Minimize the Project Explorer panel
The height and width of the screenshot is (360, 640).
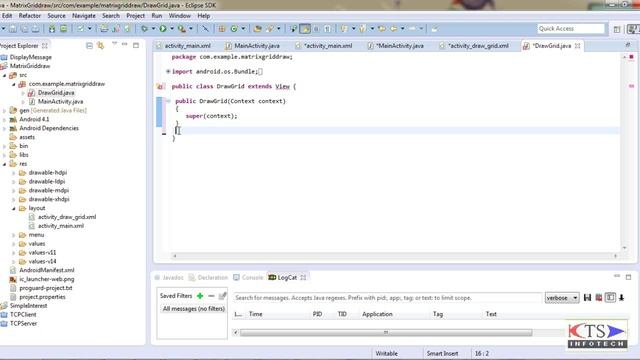pyautogui.click(x=125, y=44)
